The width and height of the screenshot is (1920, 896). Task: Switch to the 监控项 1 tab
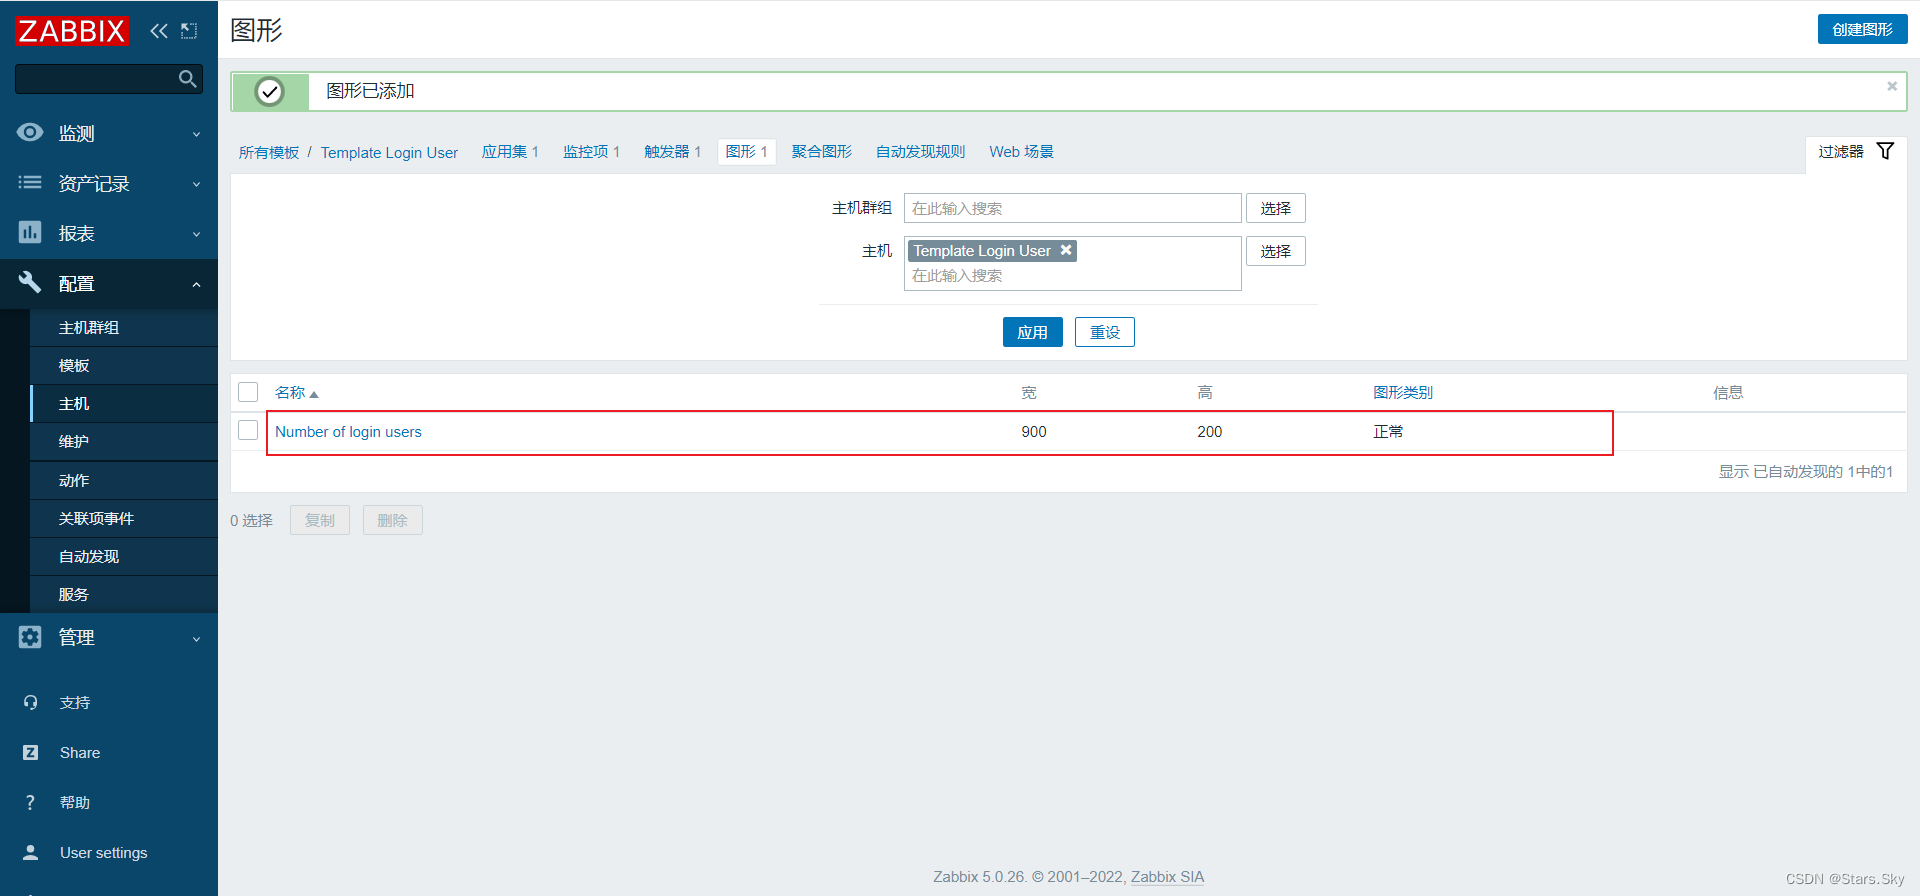pos(591,151)
